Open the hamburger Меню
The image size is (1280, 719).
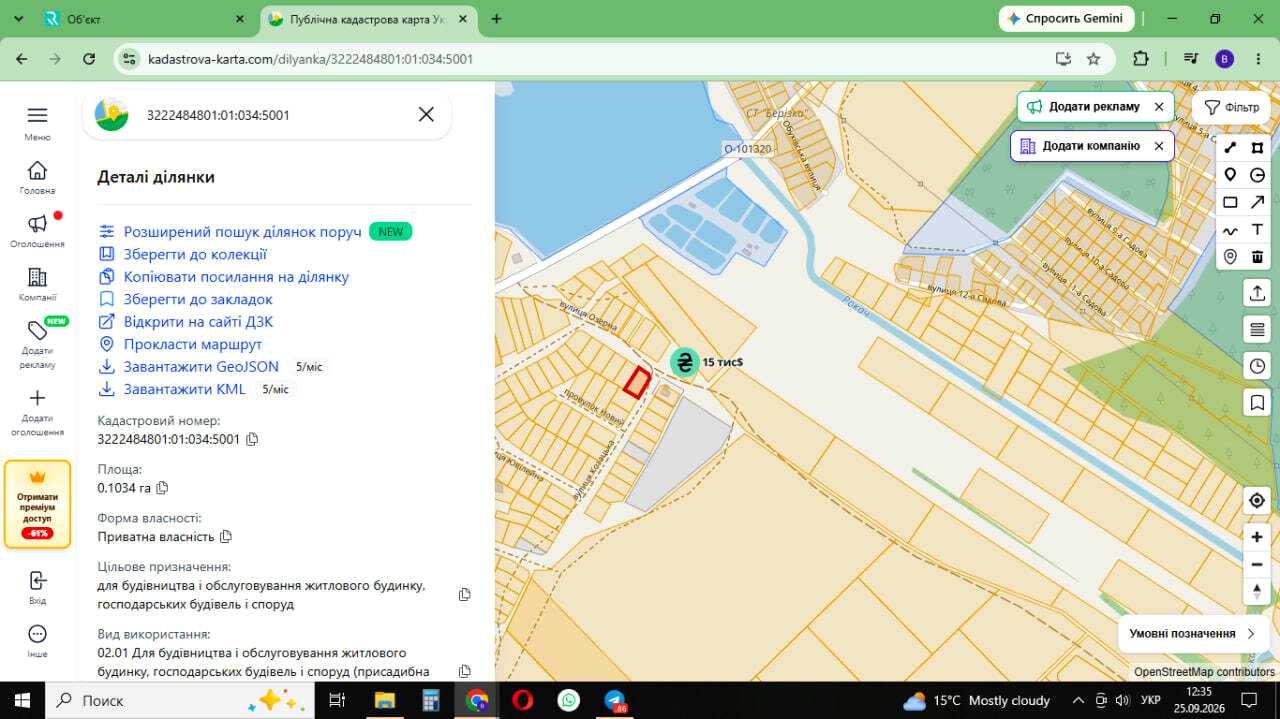[37, 123]
